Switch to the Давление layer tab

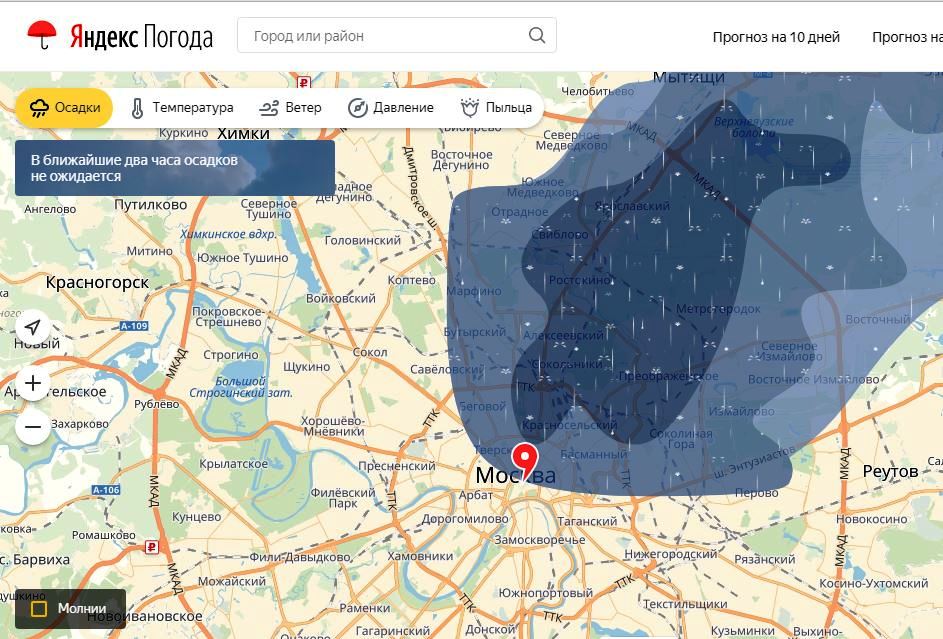click(391, 108)
